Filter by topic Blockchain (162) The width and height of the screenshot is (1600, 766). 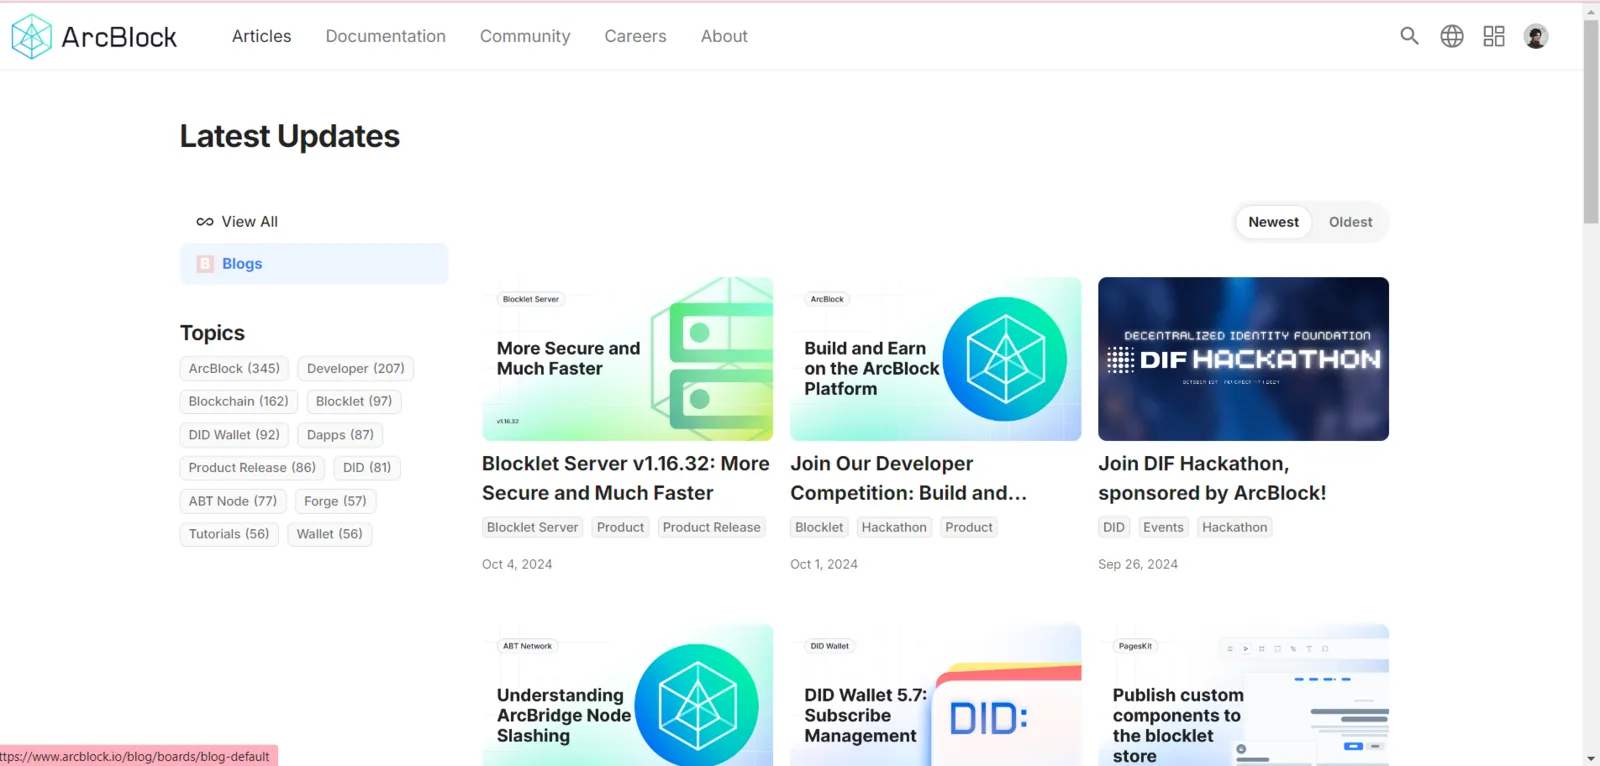click(x=239, y=402)
